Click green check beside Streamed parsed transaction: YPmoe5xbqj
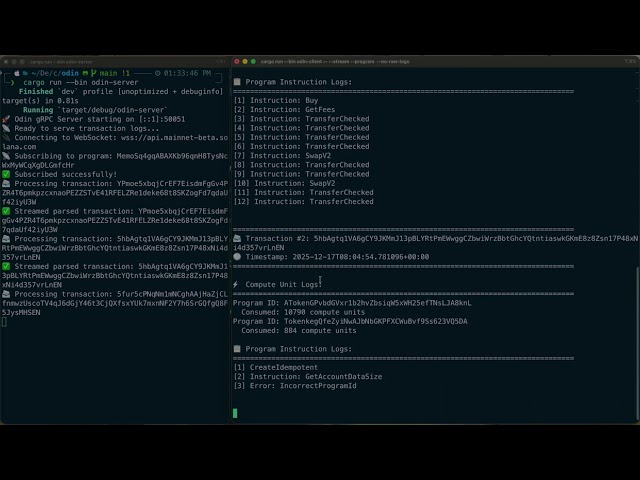The height and width of the screenshot is (480, 640). 6,211
